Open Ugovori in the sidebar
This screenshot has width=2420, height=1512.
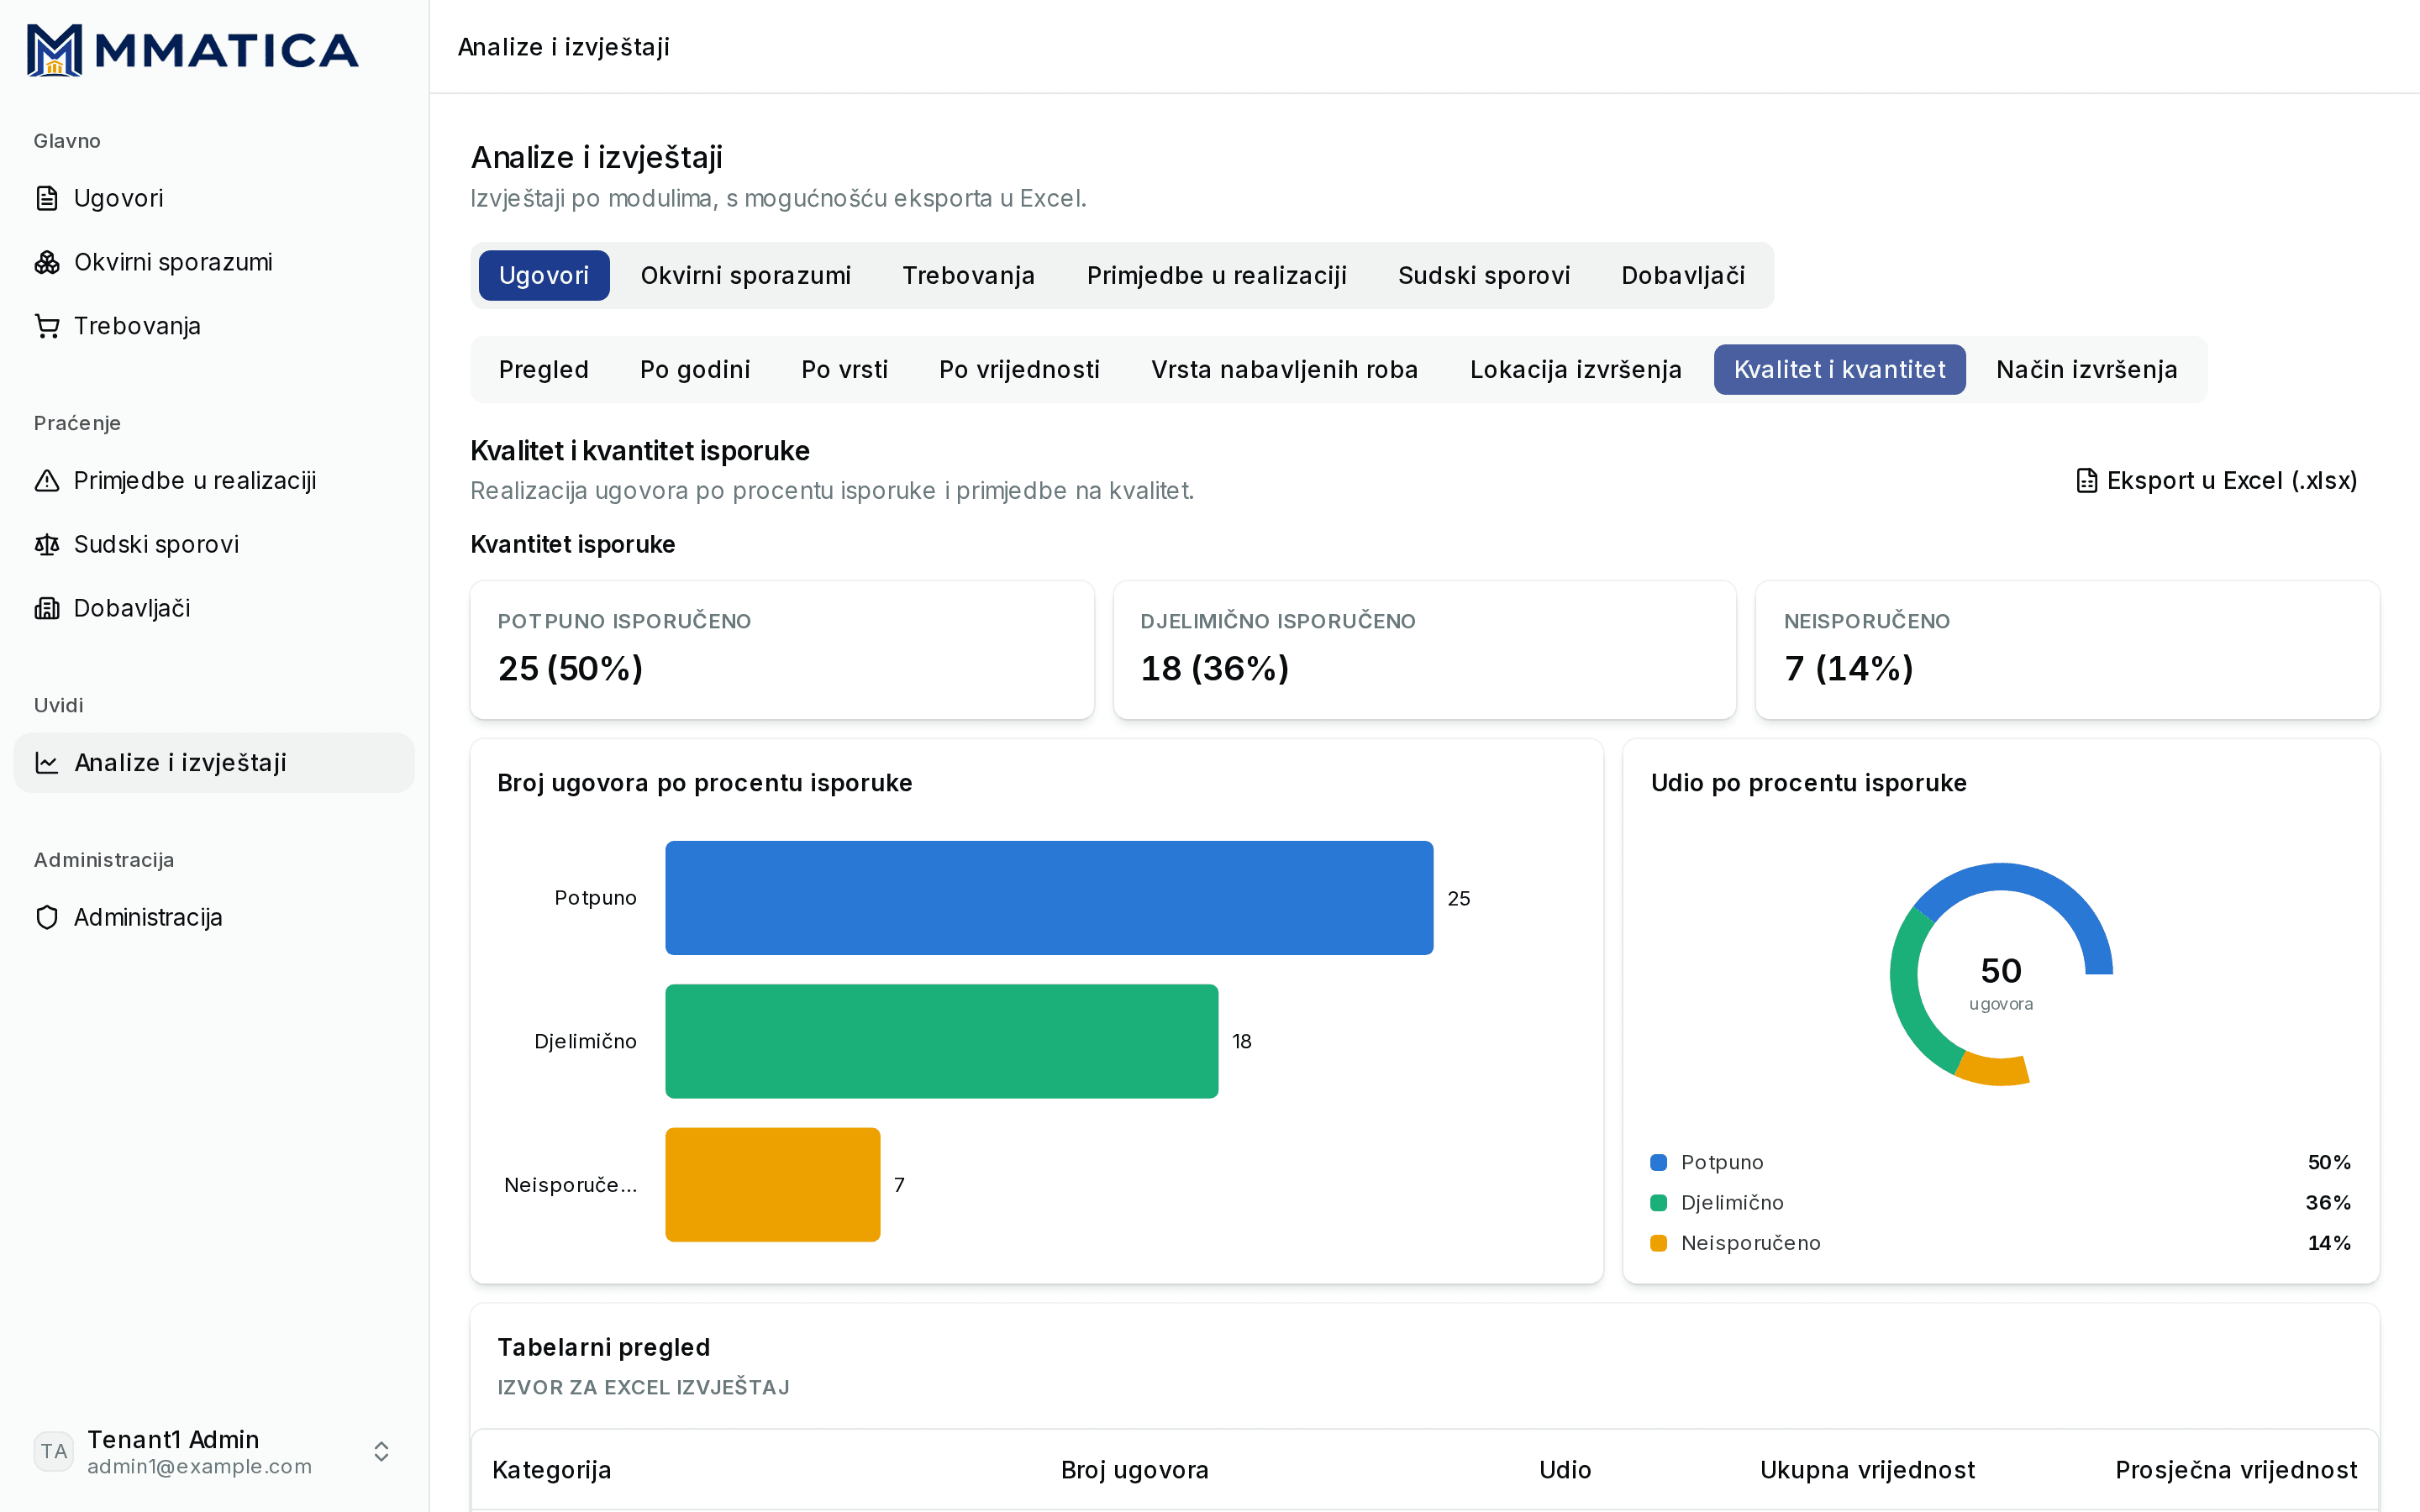[214, 198]
